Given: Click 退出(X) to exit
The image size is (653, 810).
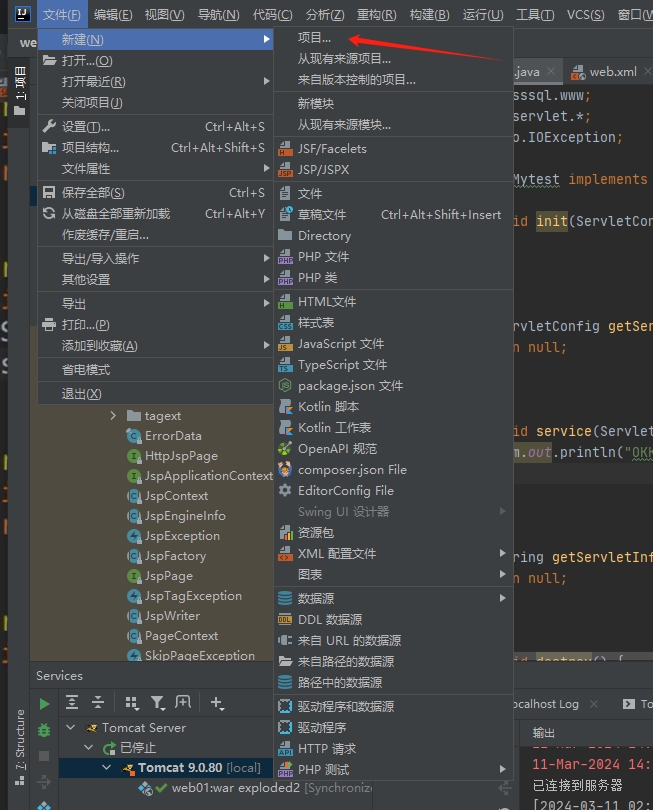Looking at the screenshot, I should tap(156, 394).
